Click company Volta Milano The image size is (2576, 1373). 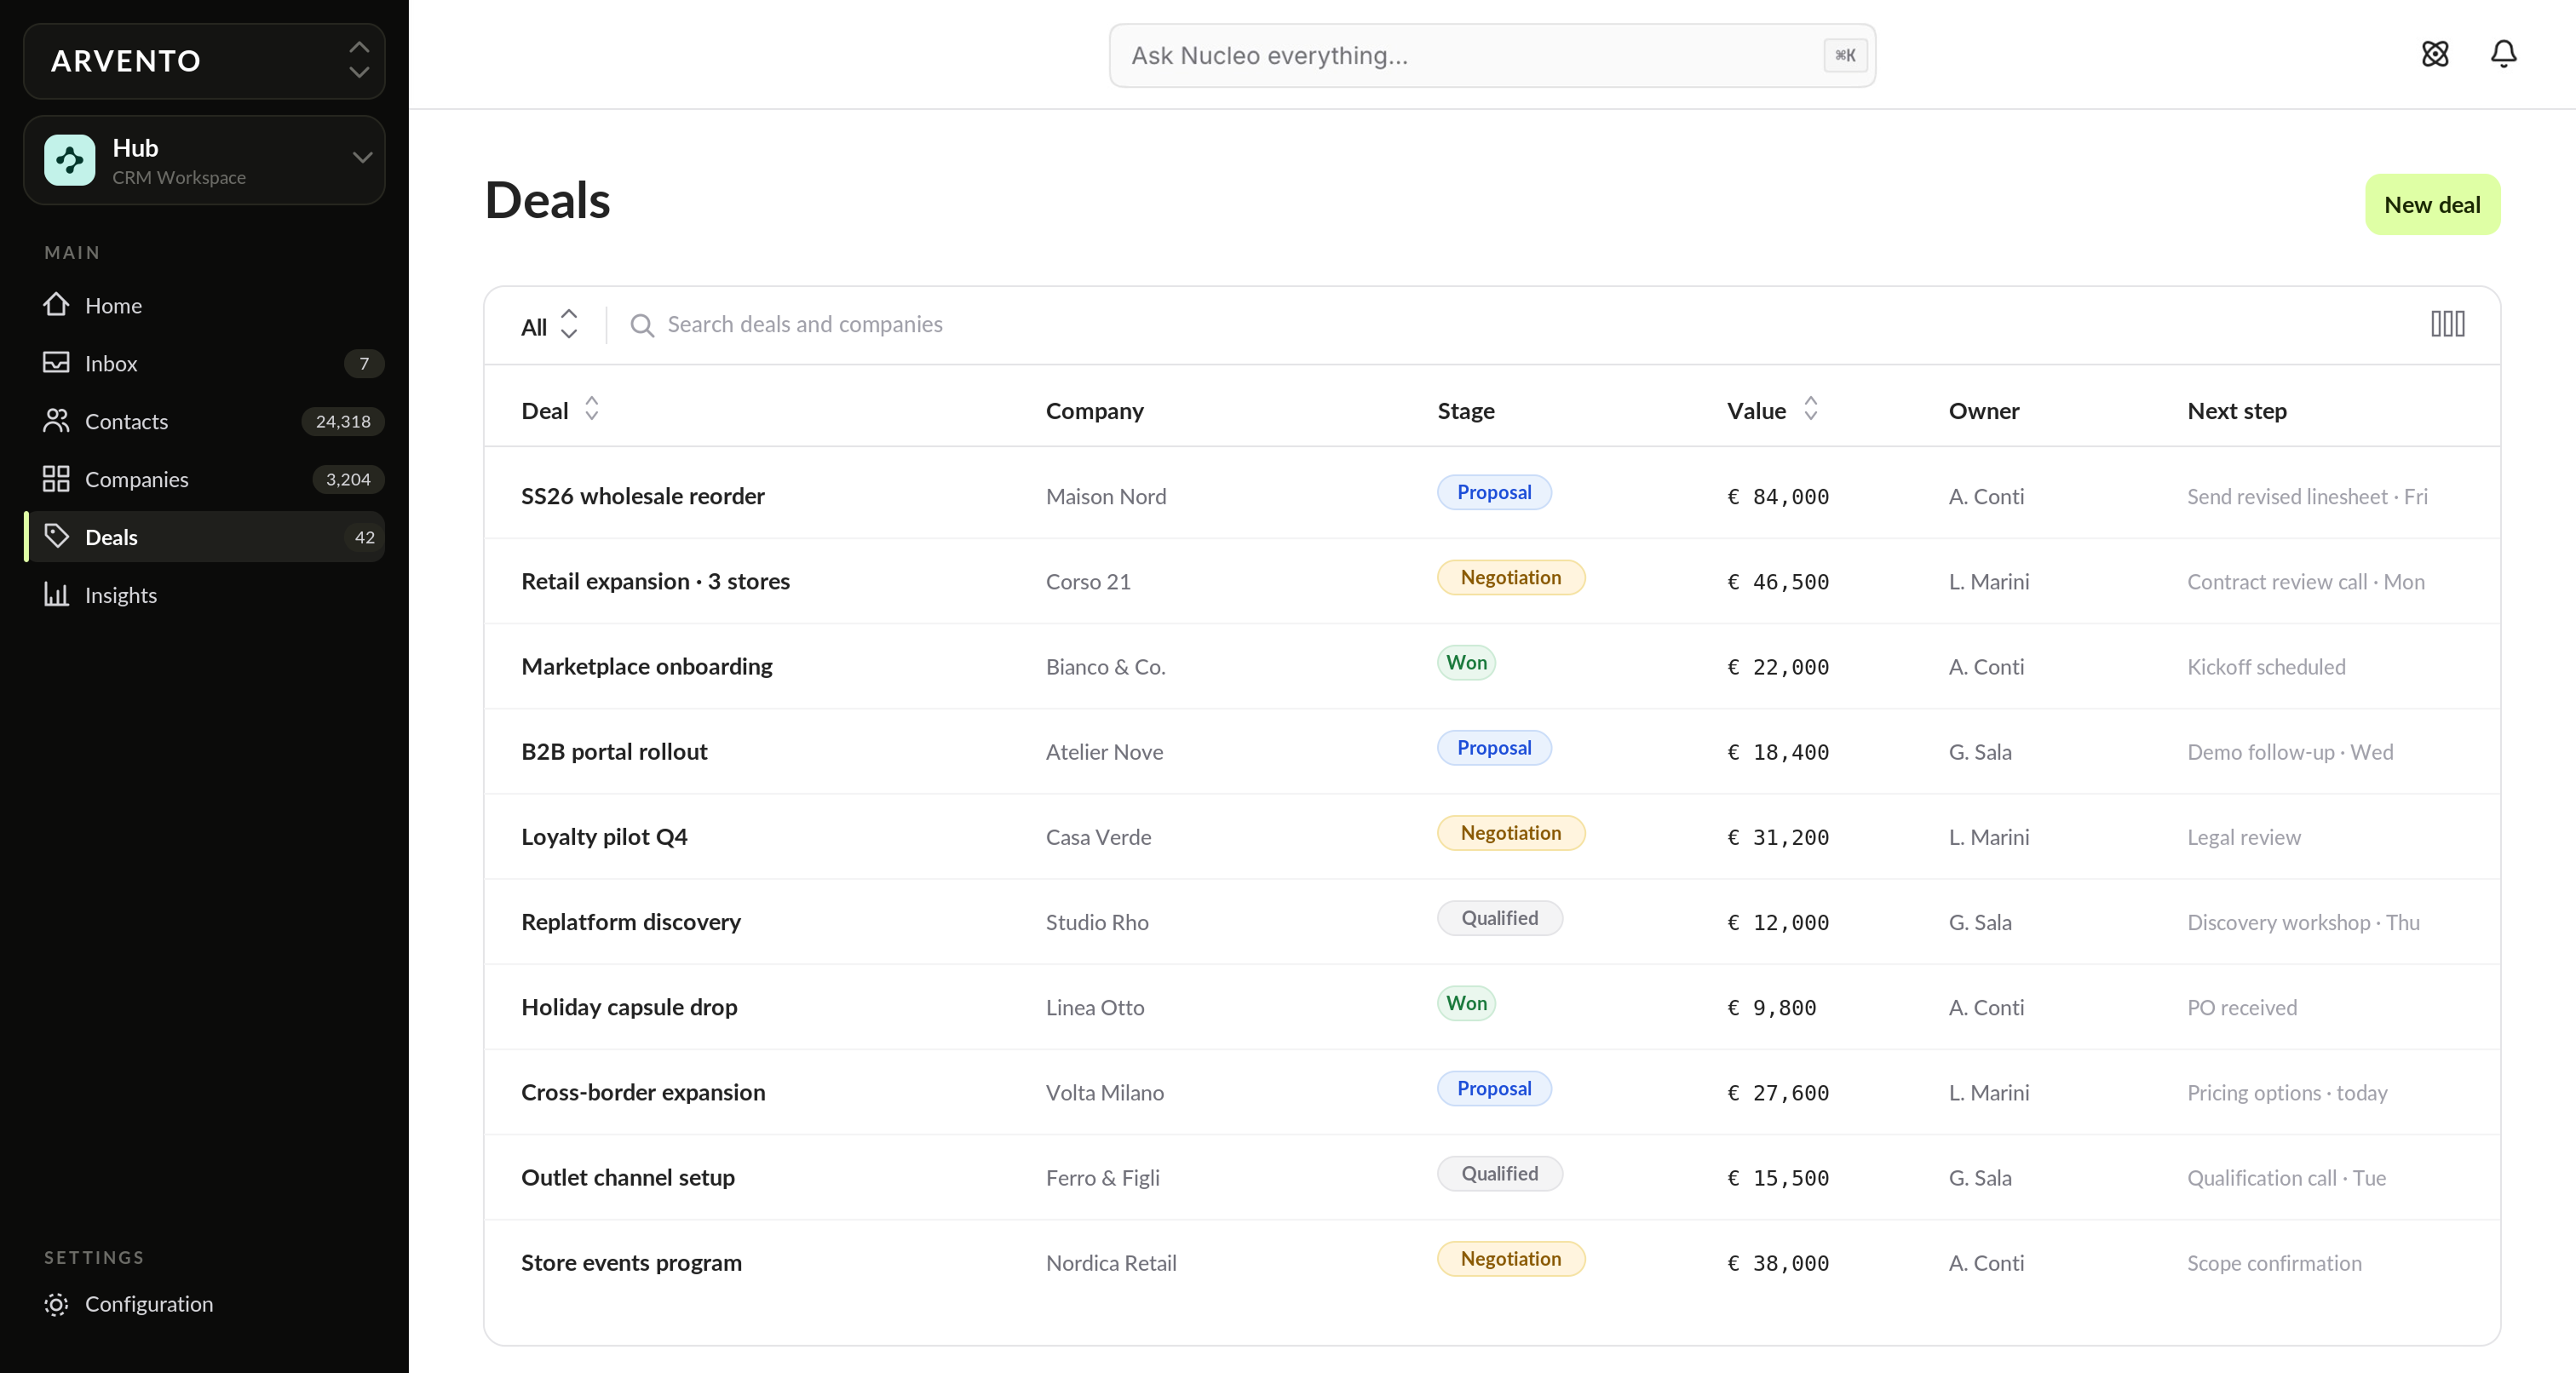click(x=1104, y=1092)
